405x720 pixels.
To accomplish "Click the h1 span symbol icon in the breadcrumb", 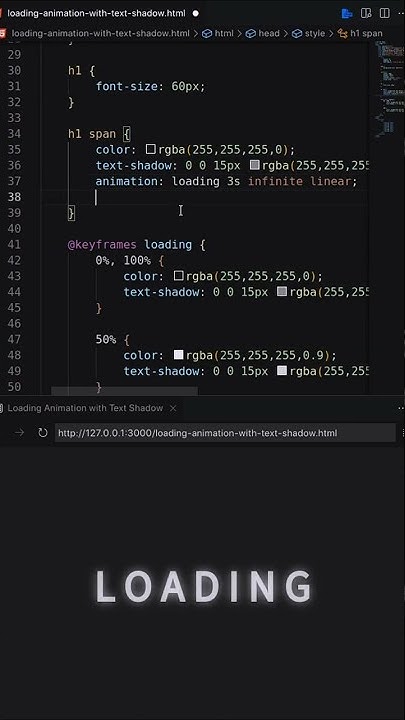I will [343, 33].
